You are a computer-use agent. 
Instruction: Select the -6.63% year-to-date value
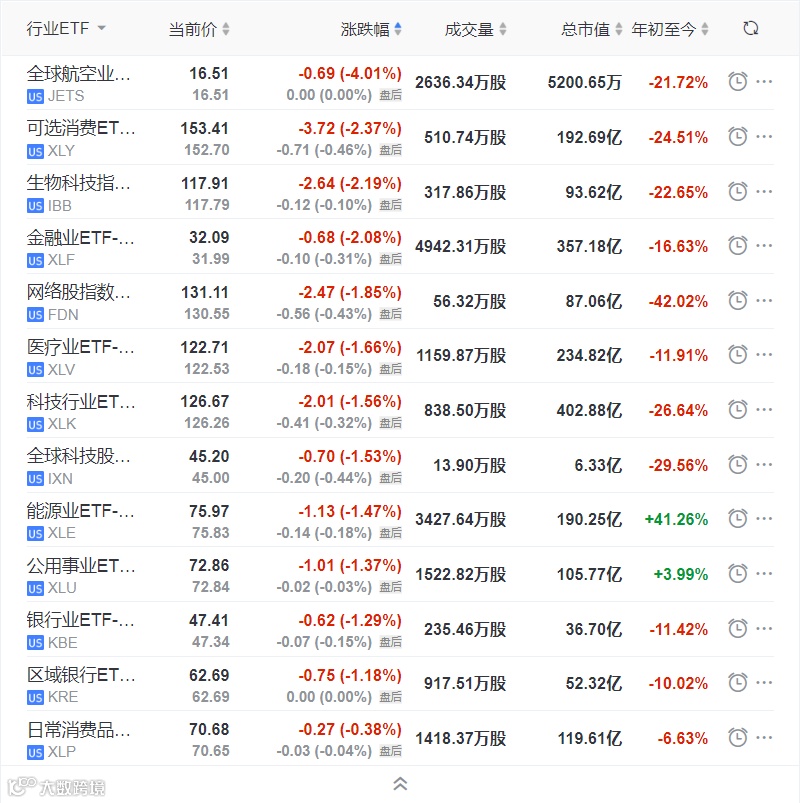[683, 738]
